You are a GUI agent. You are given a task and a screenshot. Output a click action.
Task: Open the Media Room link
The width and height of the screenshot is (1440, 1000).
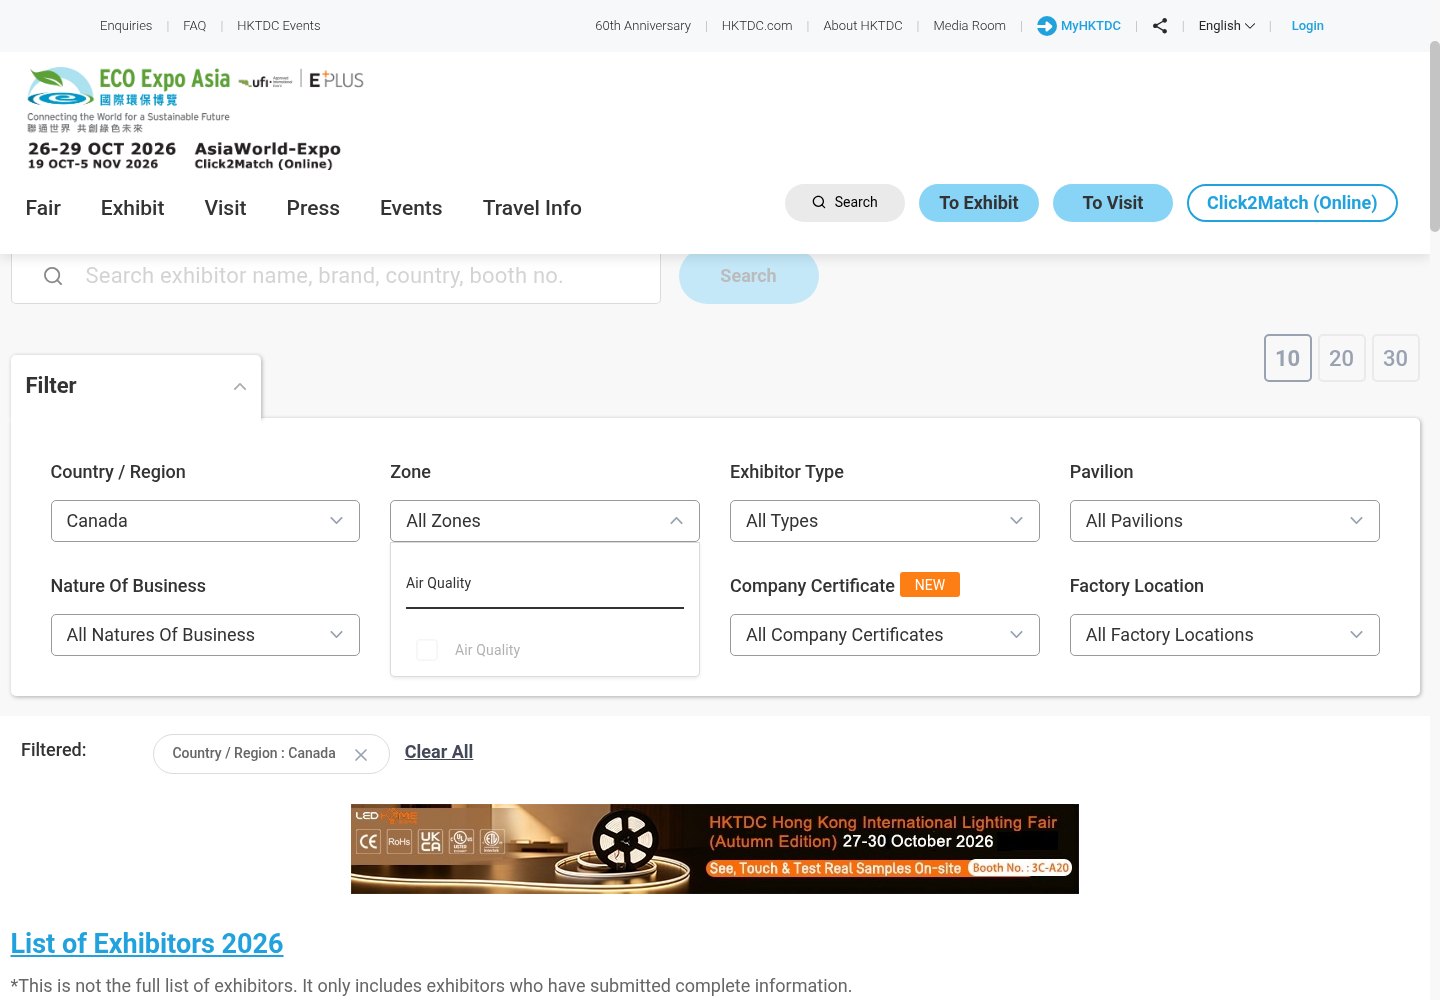point(970,26)
